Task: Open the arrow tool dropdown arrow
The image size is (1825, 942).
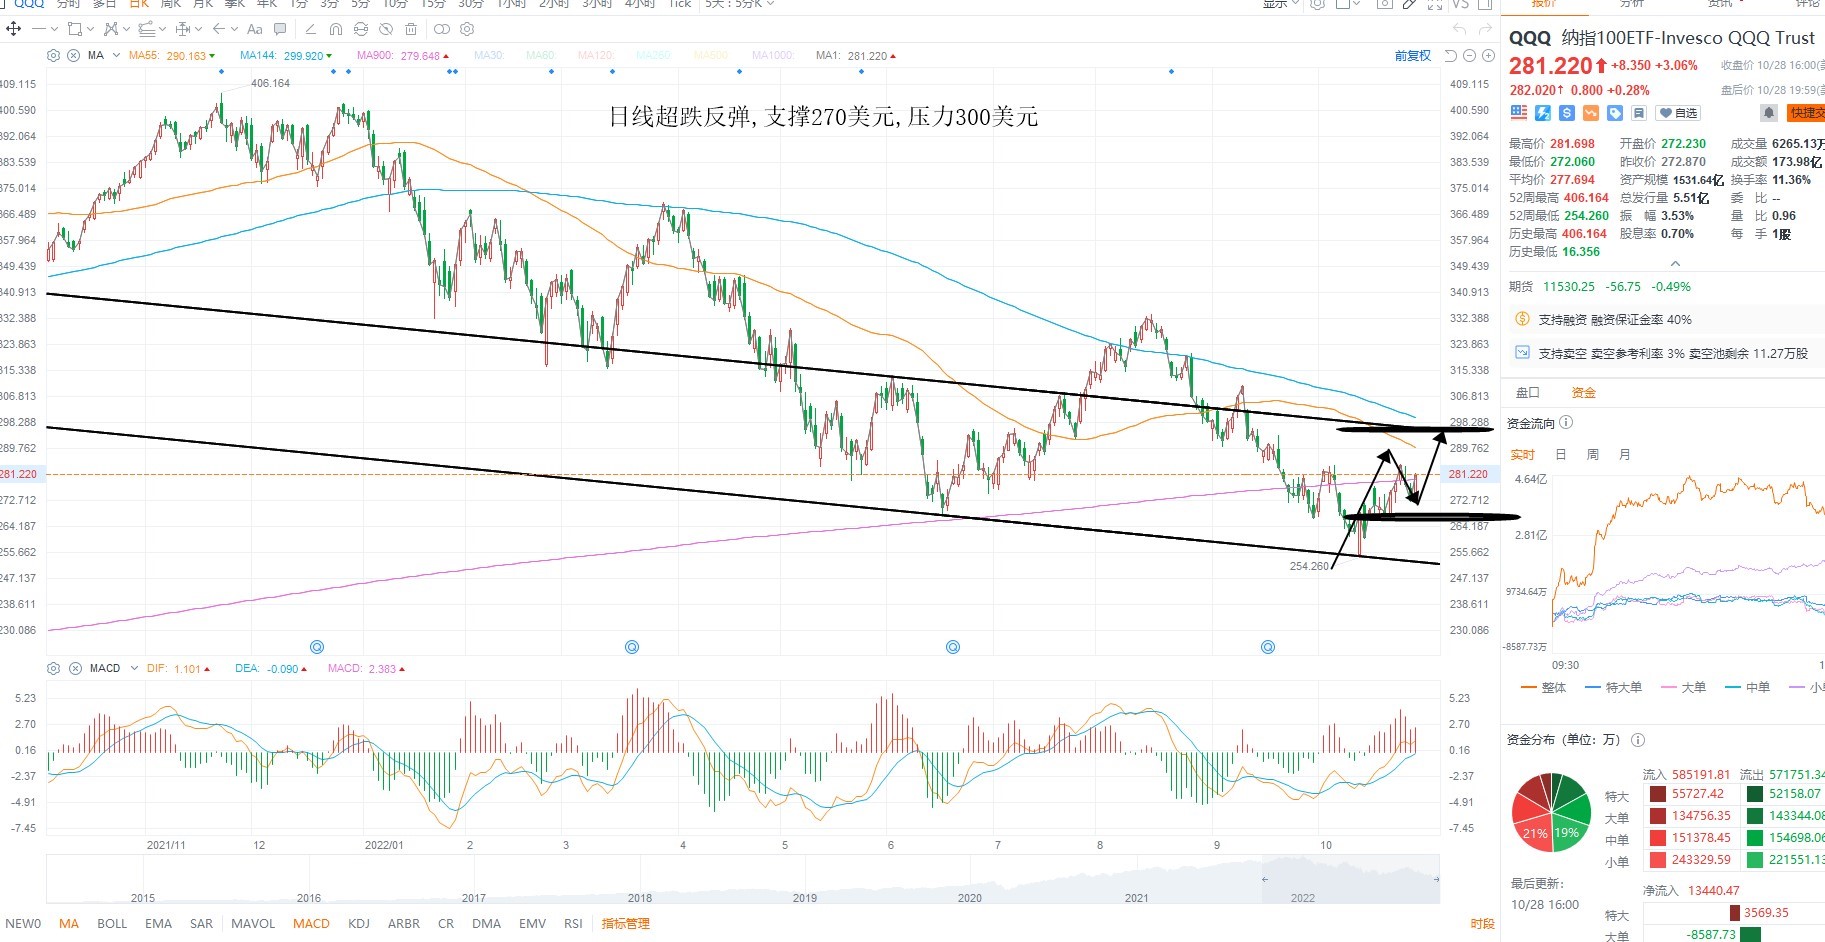Action: (234, 29)
